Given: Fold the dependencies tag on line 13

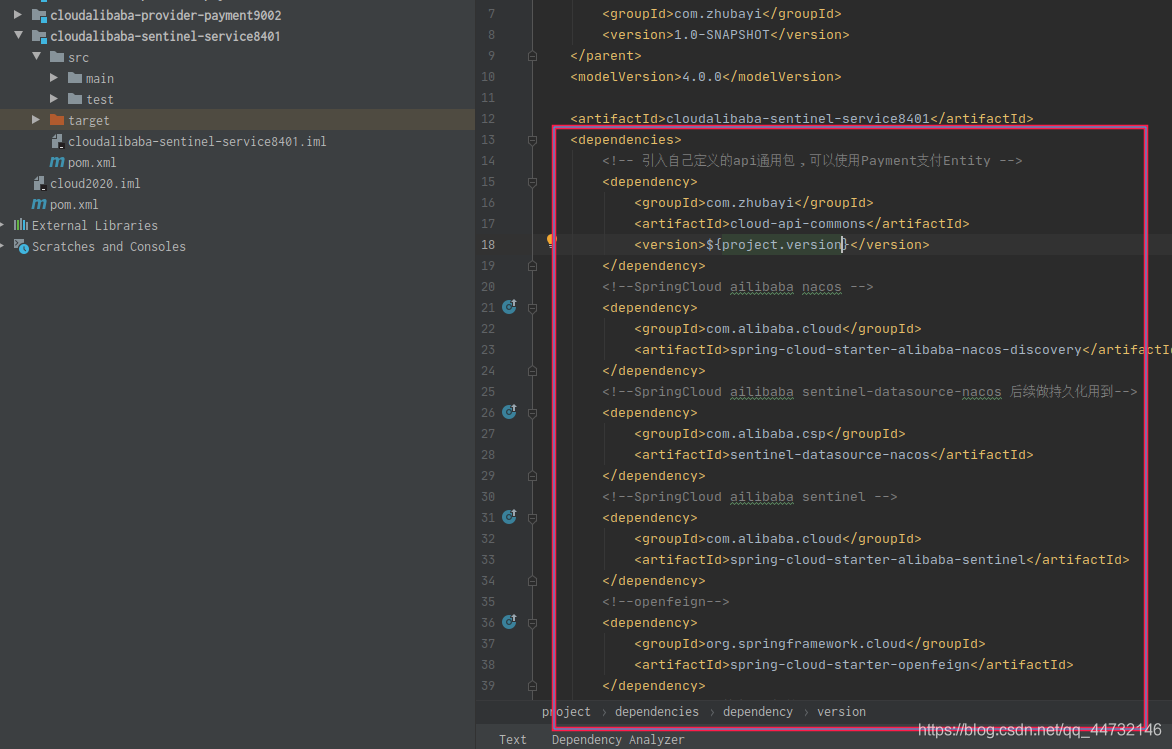Looking at the screenshot, I should pos(532,140).
